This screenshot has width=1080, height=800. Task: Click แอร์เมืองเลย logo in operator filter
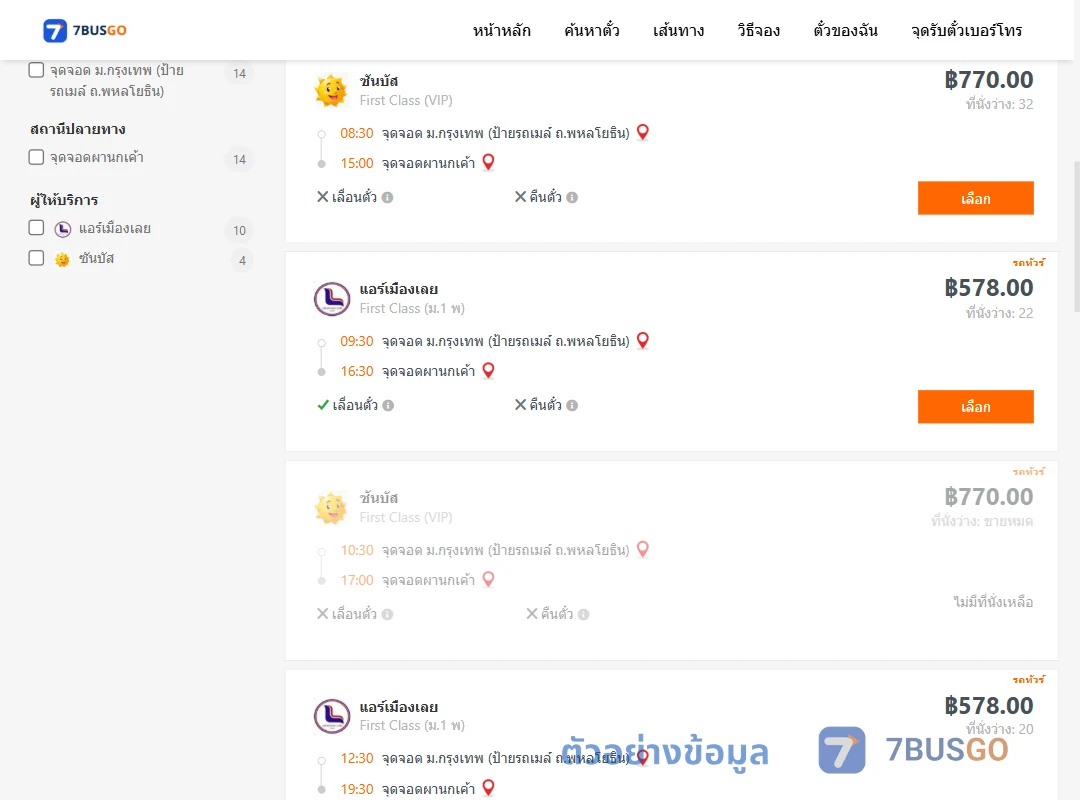coord(63,229)
